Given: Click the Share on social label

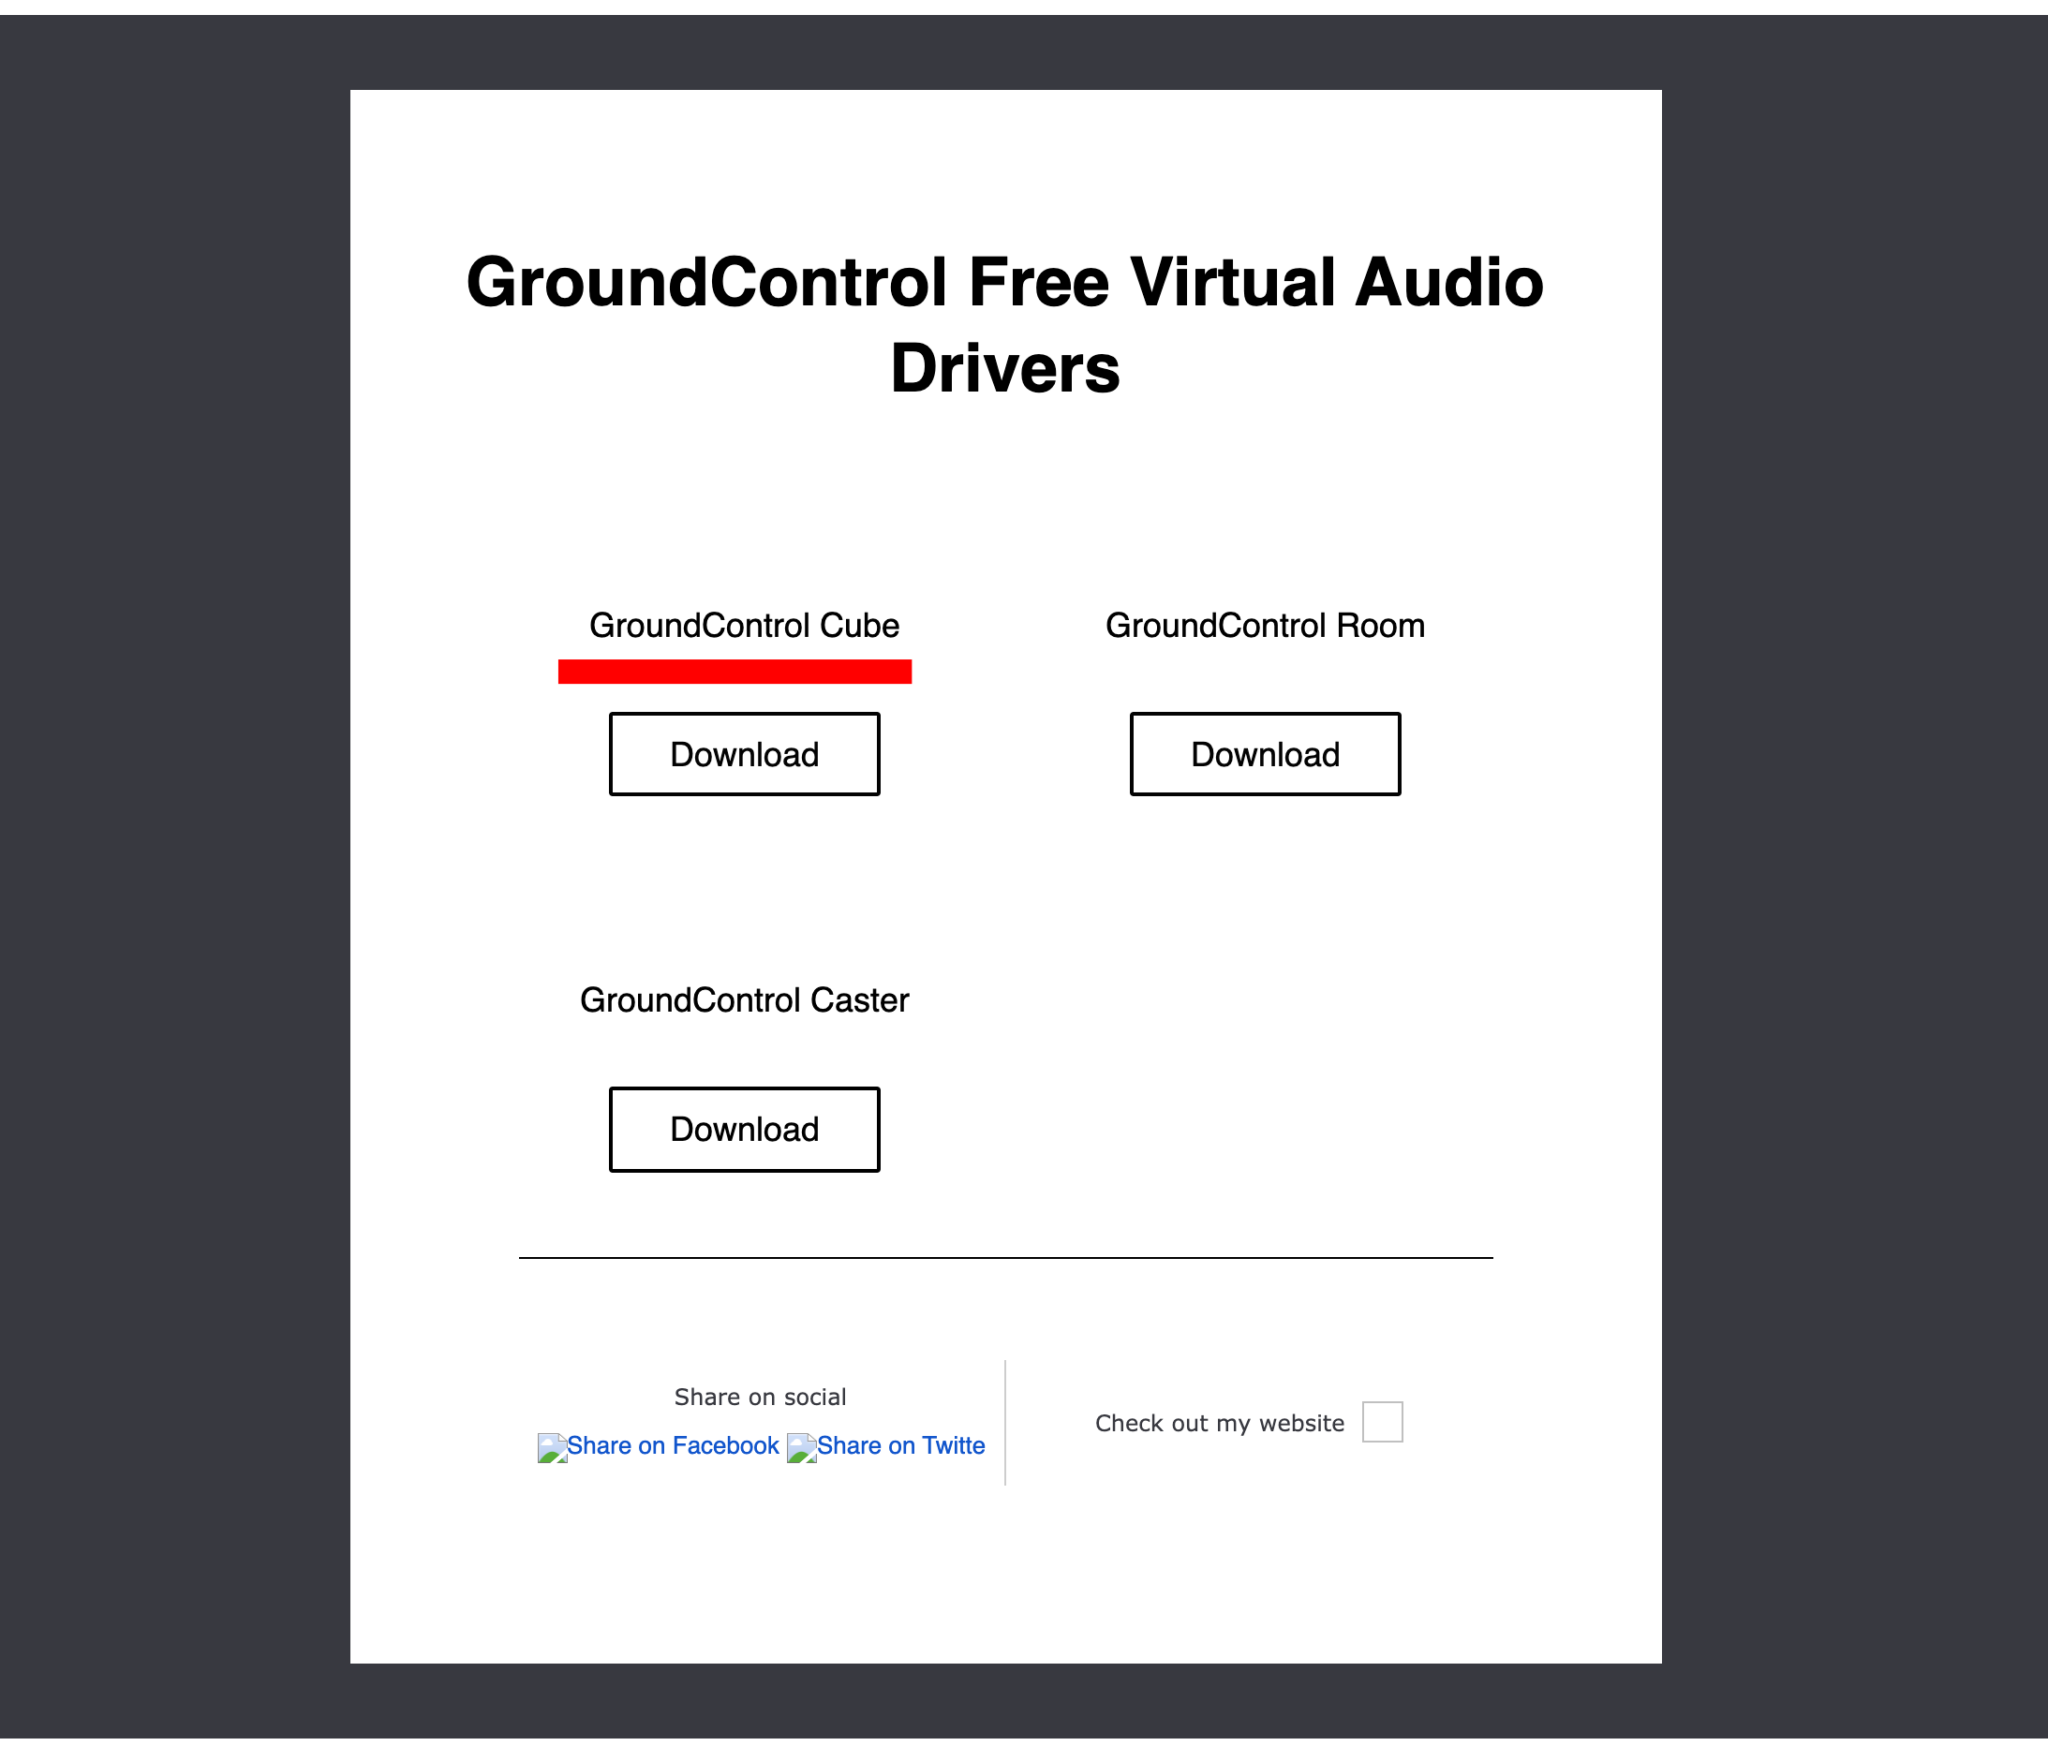Looking at the screenshot, I should [x=761, y=1396].
